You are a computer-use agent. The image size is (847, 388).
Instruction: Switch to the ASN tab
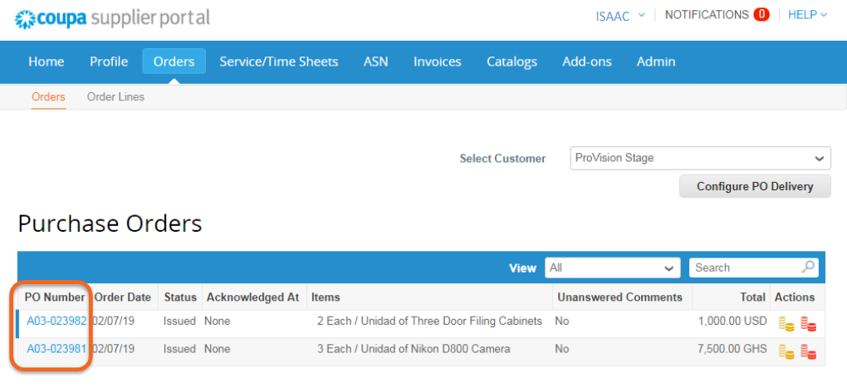coord(375,62)
